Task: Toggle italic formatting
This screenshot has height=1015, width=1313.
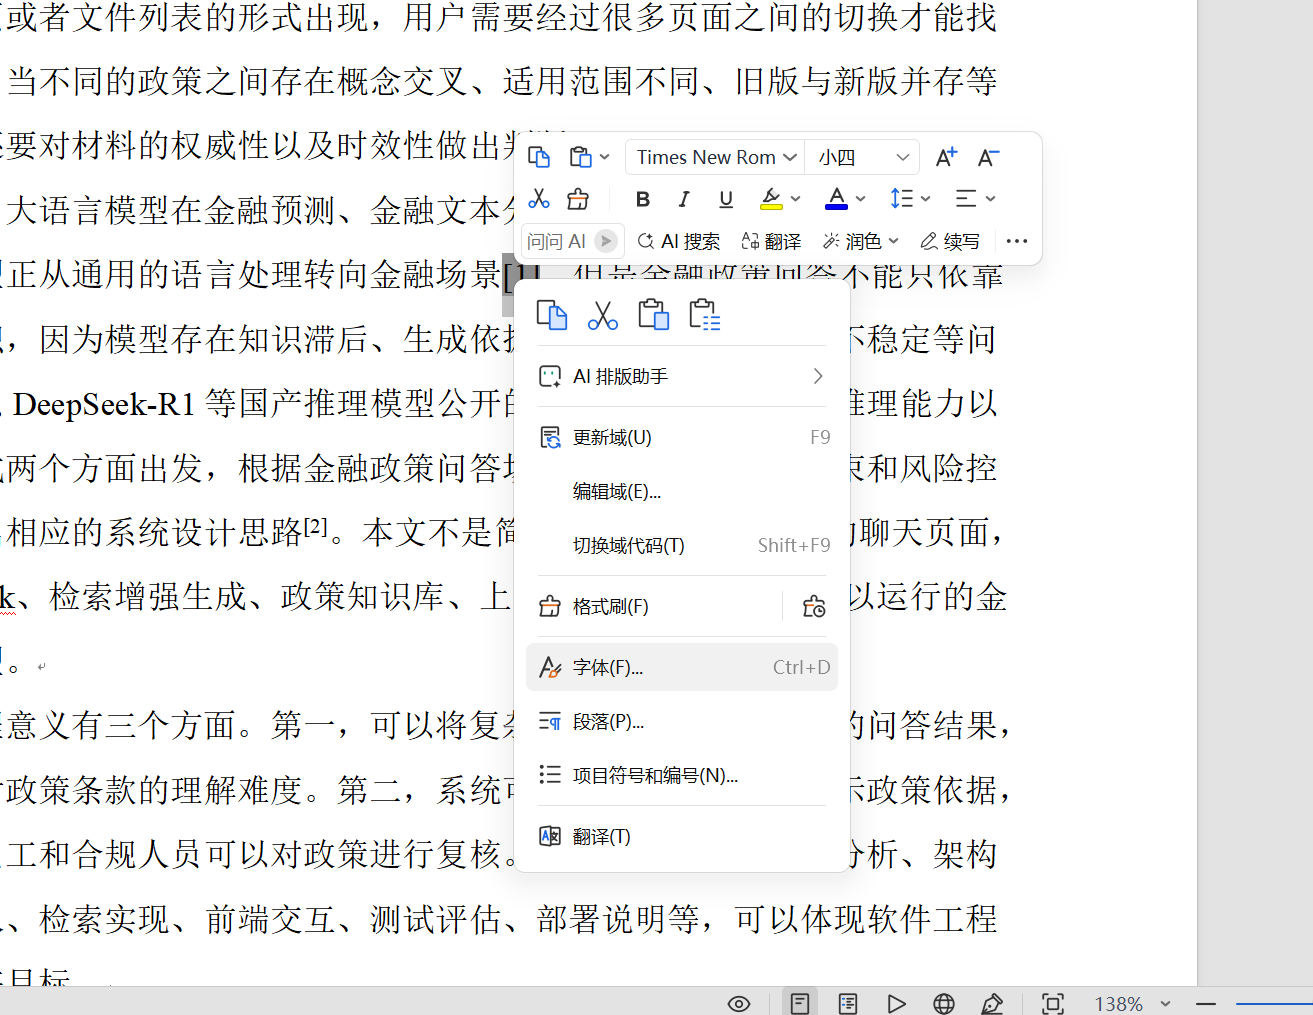Action: [684, 199]
